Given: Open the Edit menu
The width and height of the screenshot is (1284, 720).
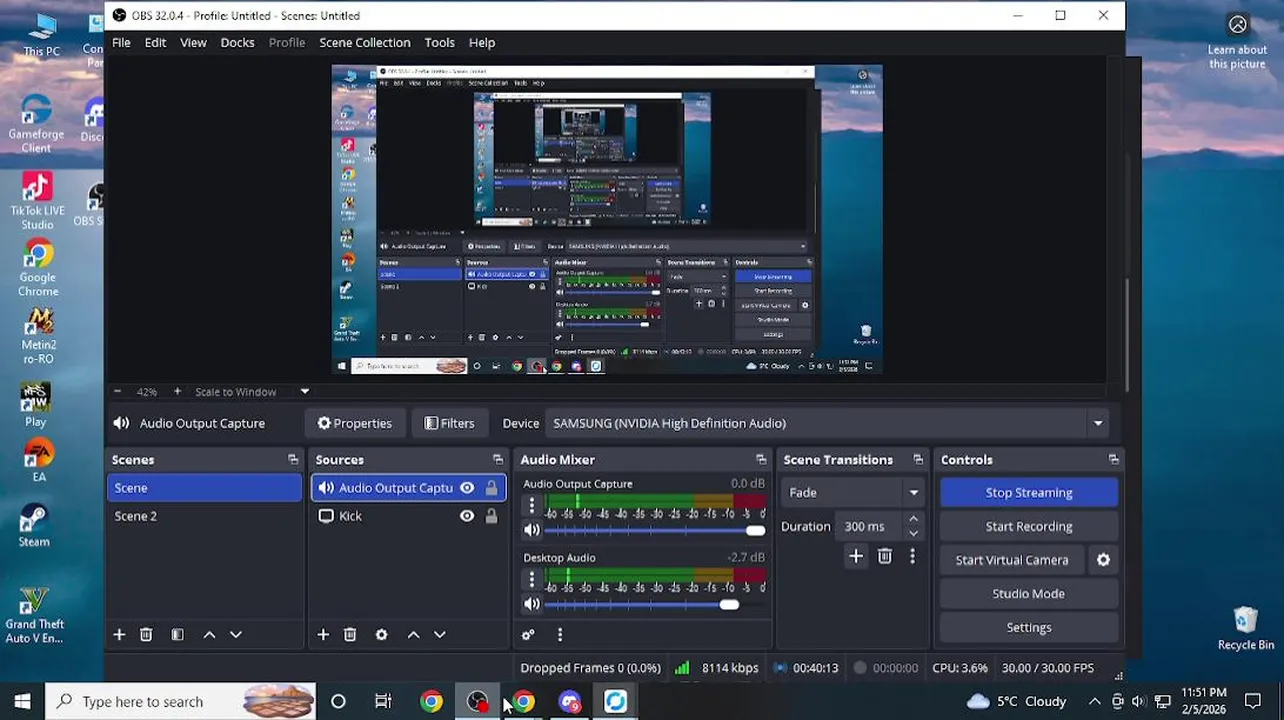Looking at the screenshot, I should (155, 43).
